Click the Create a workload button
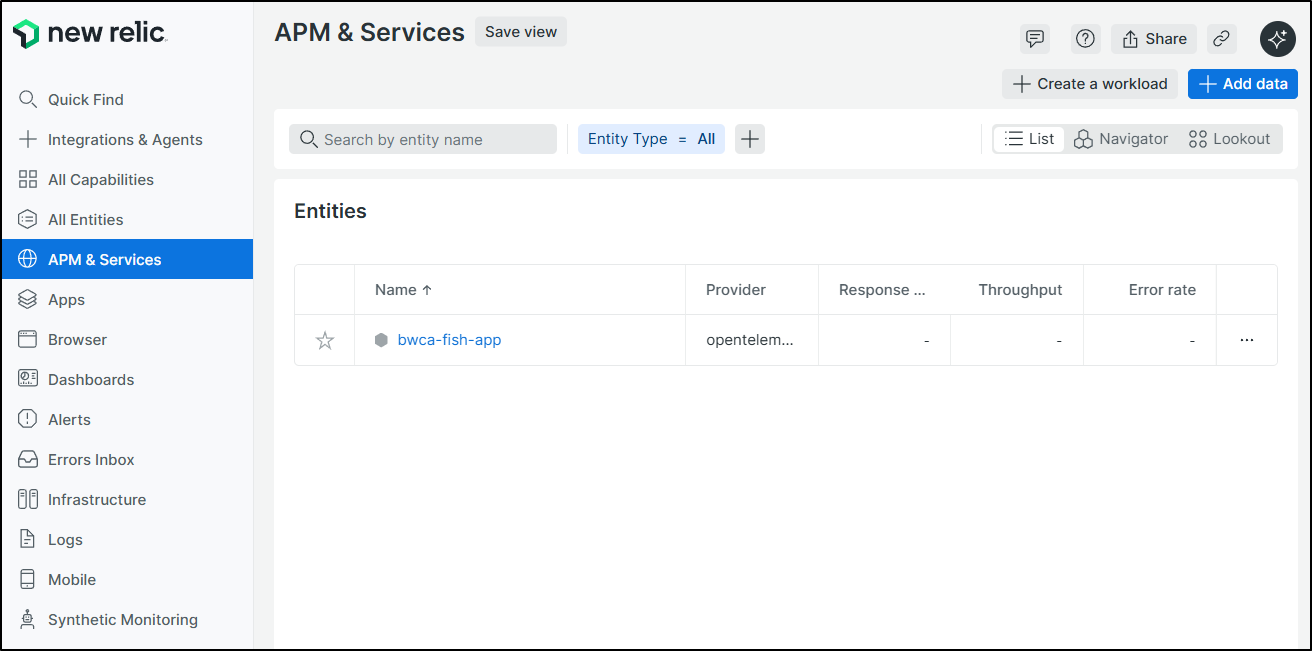The width and height of the screenshot is (1312, 651). click(1090, 84)
